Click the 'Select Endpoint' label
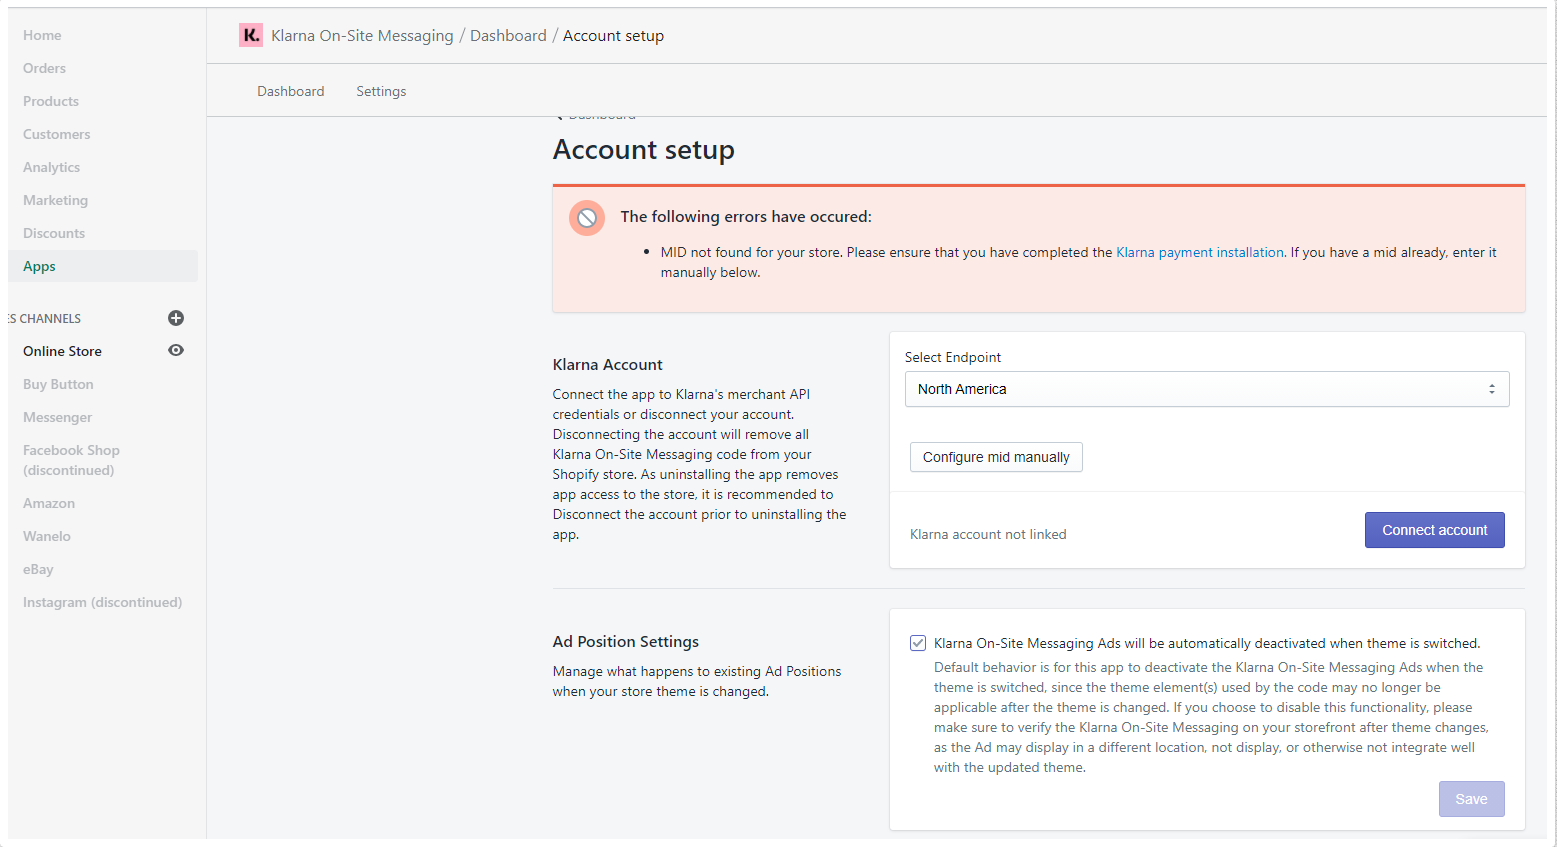 pos(953,357)
